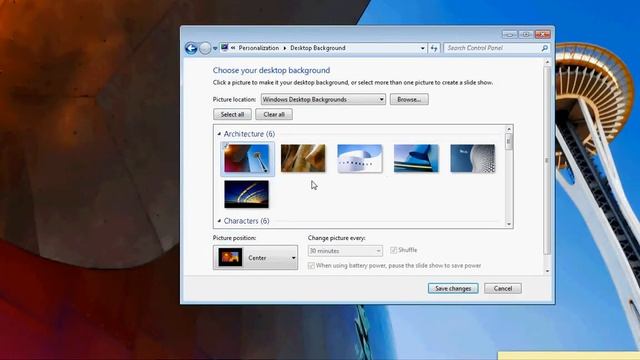This screenshot has width=640, height=360.
Task: Click the Choose your desktop background heading
Action: (271, 71)
